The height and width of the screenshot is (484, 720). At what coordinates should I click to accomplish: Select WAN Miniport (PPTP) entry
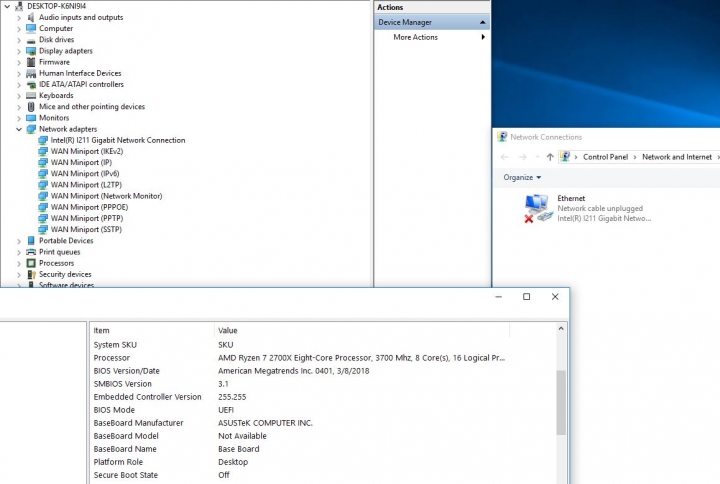coord(87,218)
